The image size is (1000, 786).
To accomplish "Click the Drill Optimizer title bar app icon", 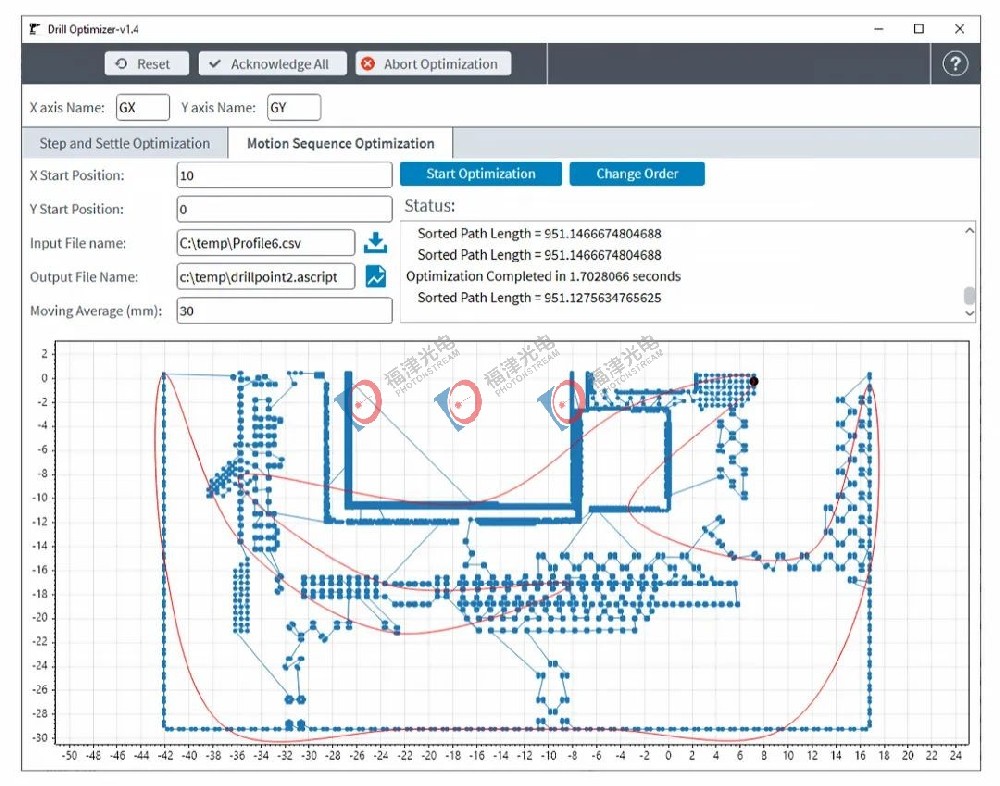I will click(34, 29).
